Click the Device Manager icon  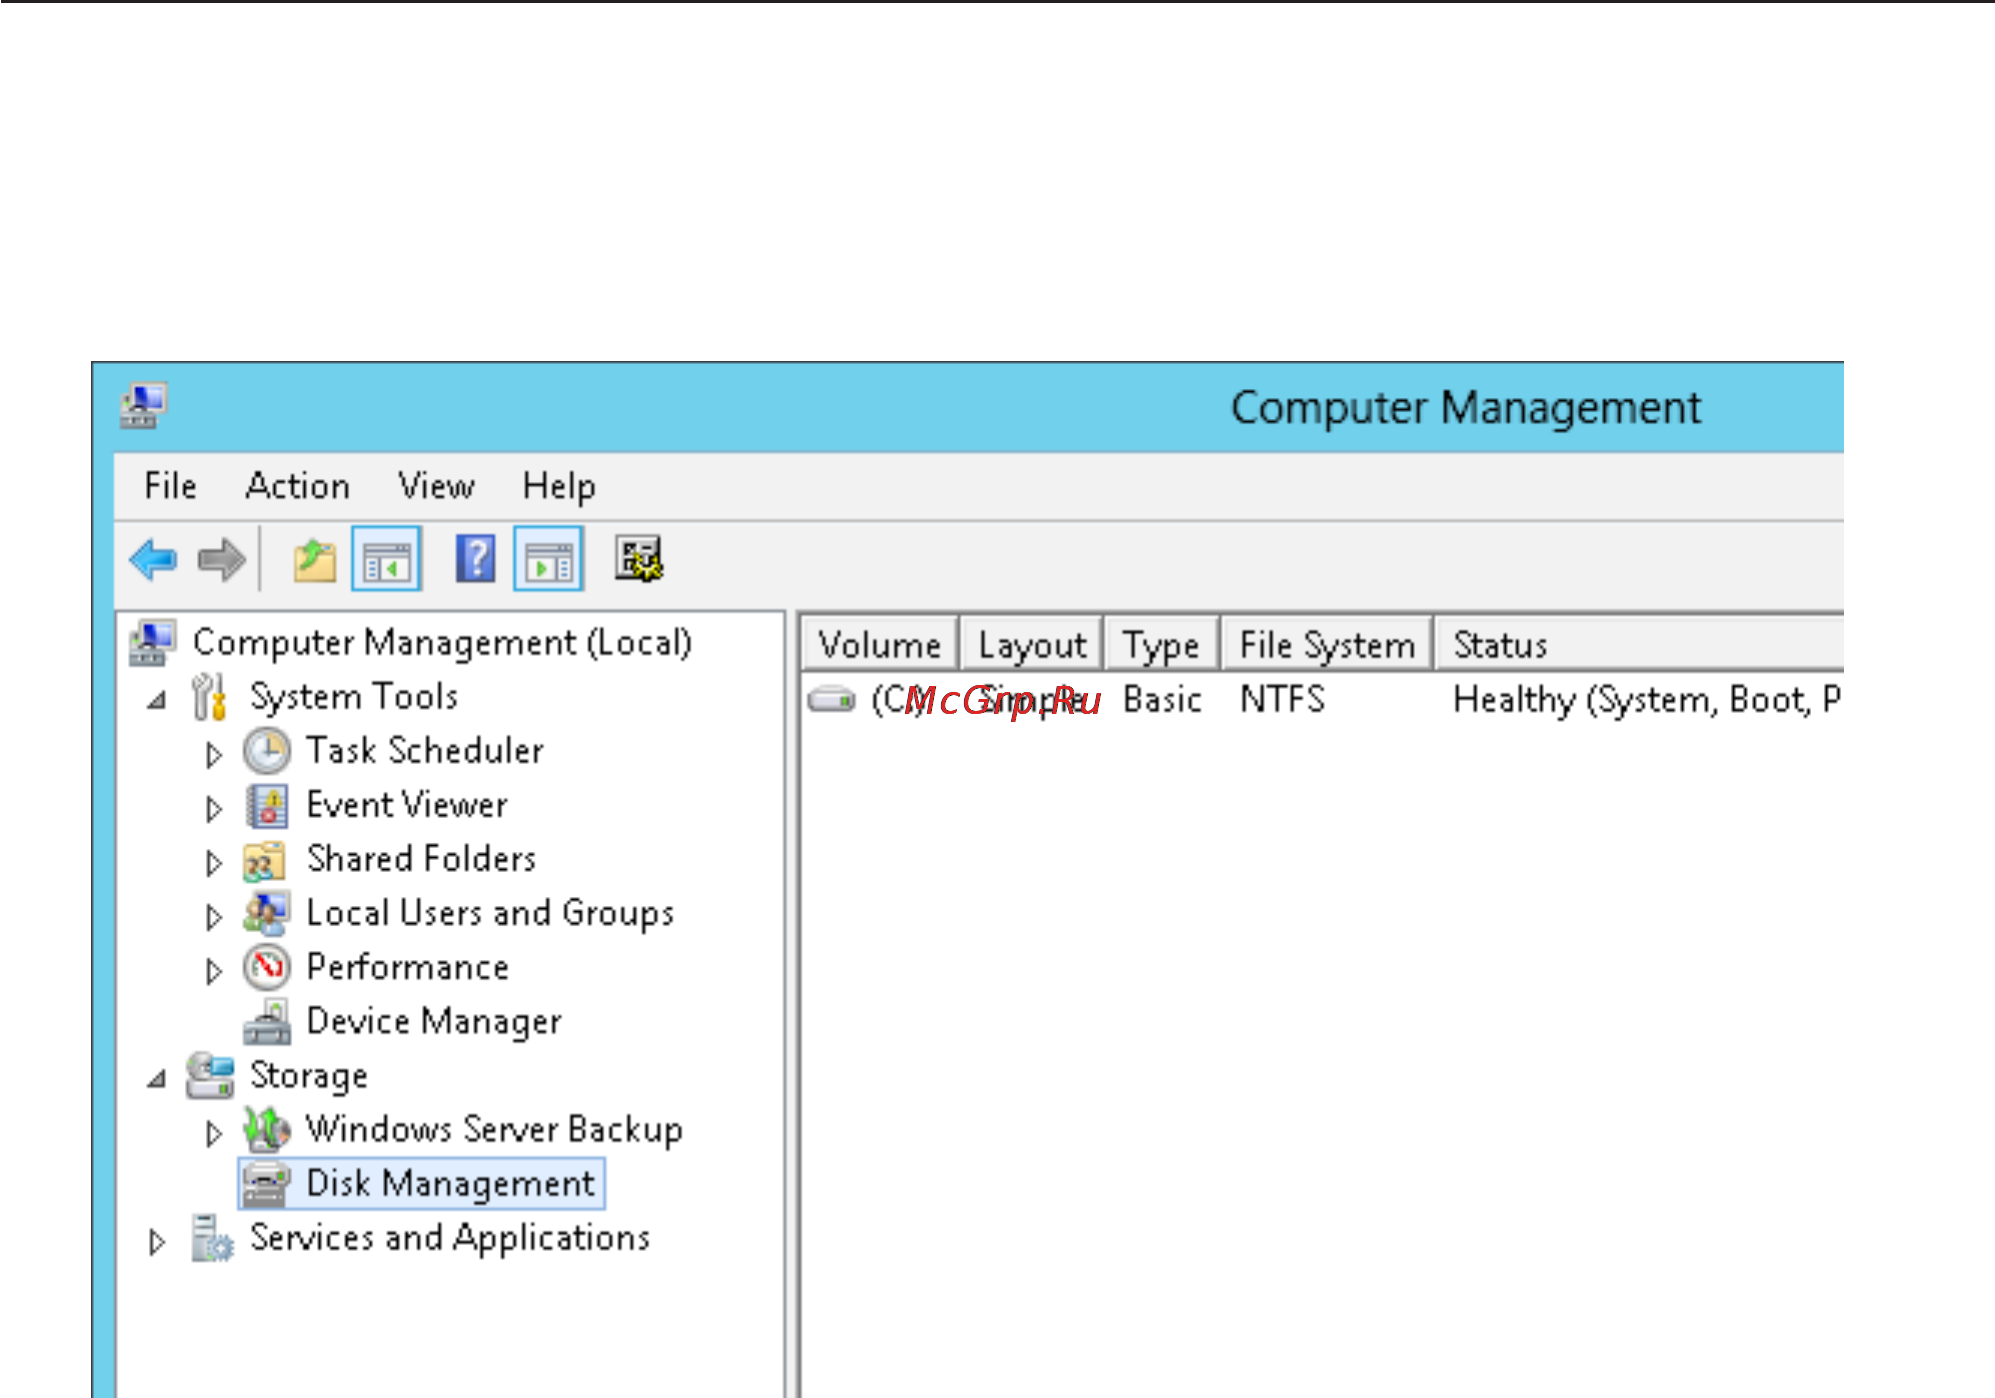(267, 1021)
